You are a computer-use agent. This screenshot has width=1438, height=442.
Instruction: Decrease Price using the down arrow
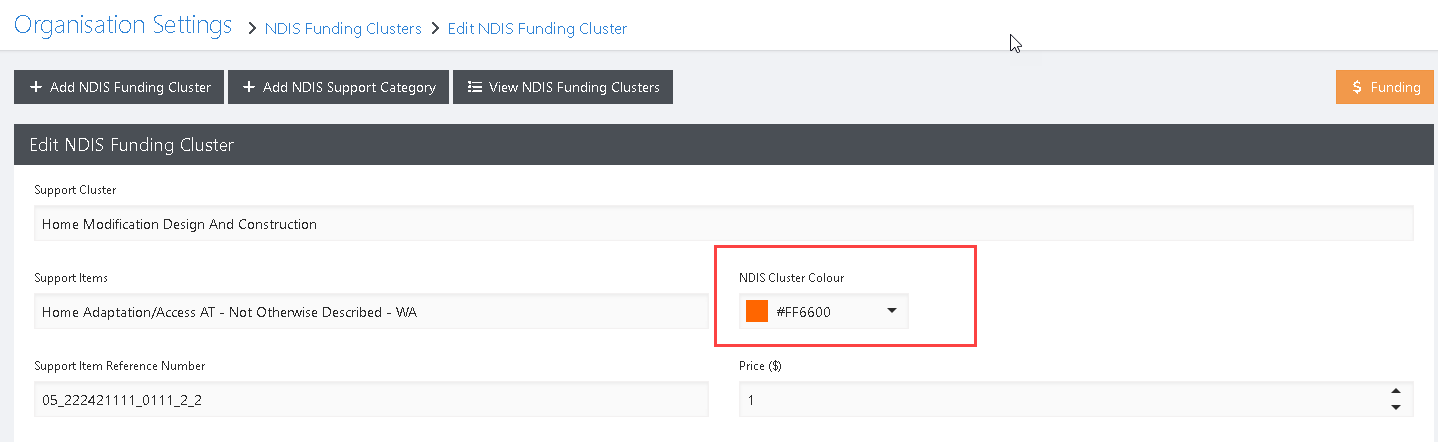[1395, 407]
